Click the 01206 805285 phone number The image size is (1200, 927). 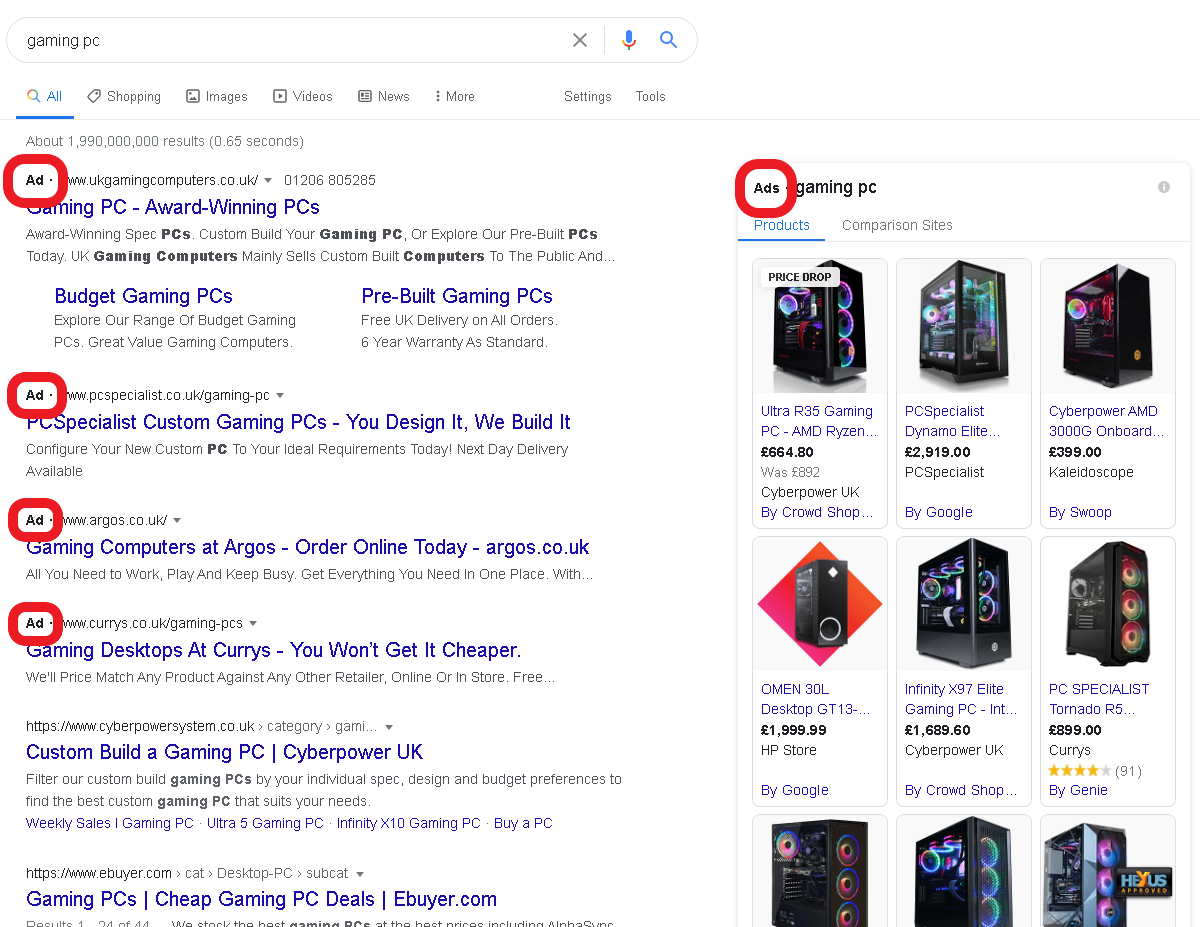tap(330, 181)
